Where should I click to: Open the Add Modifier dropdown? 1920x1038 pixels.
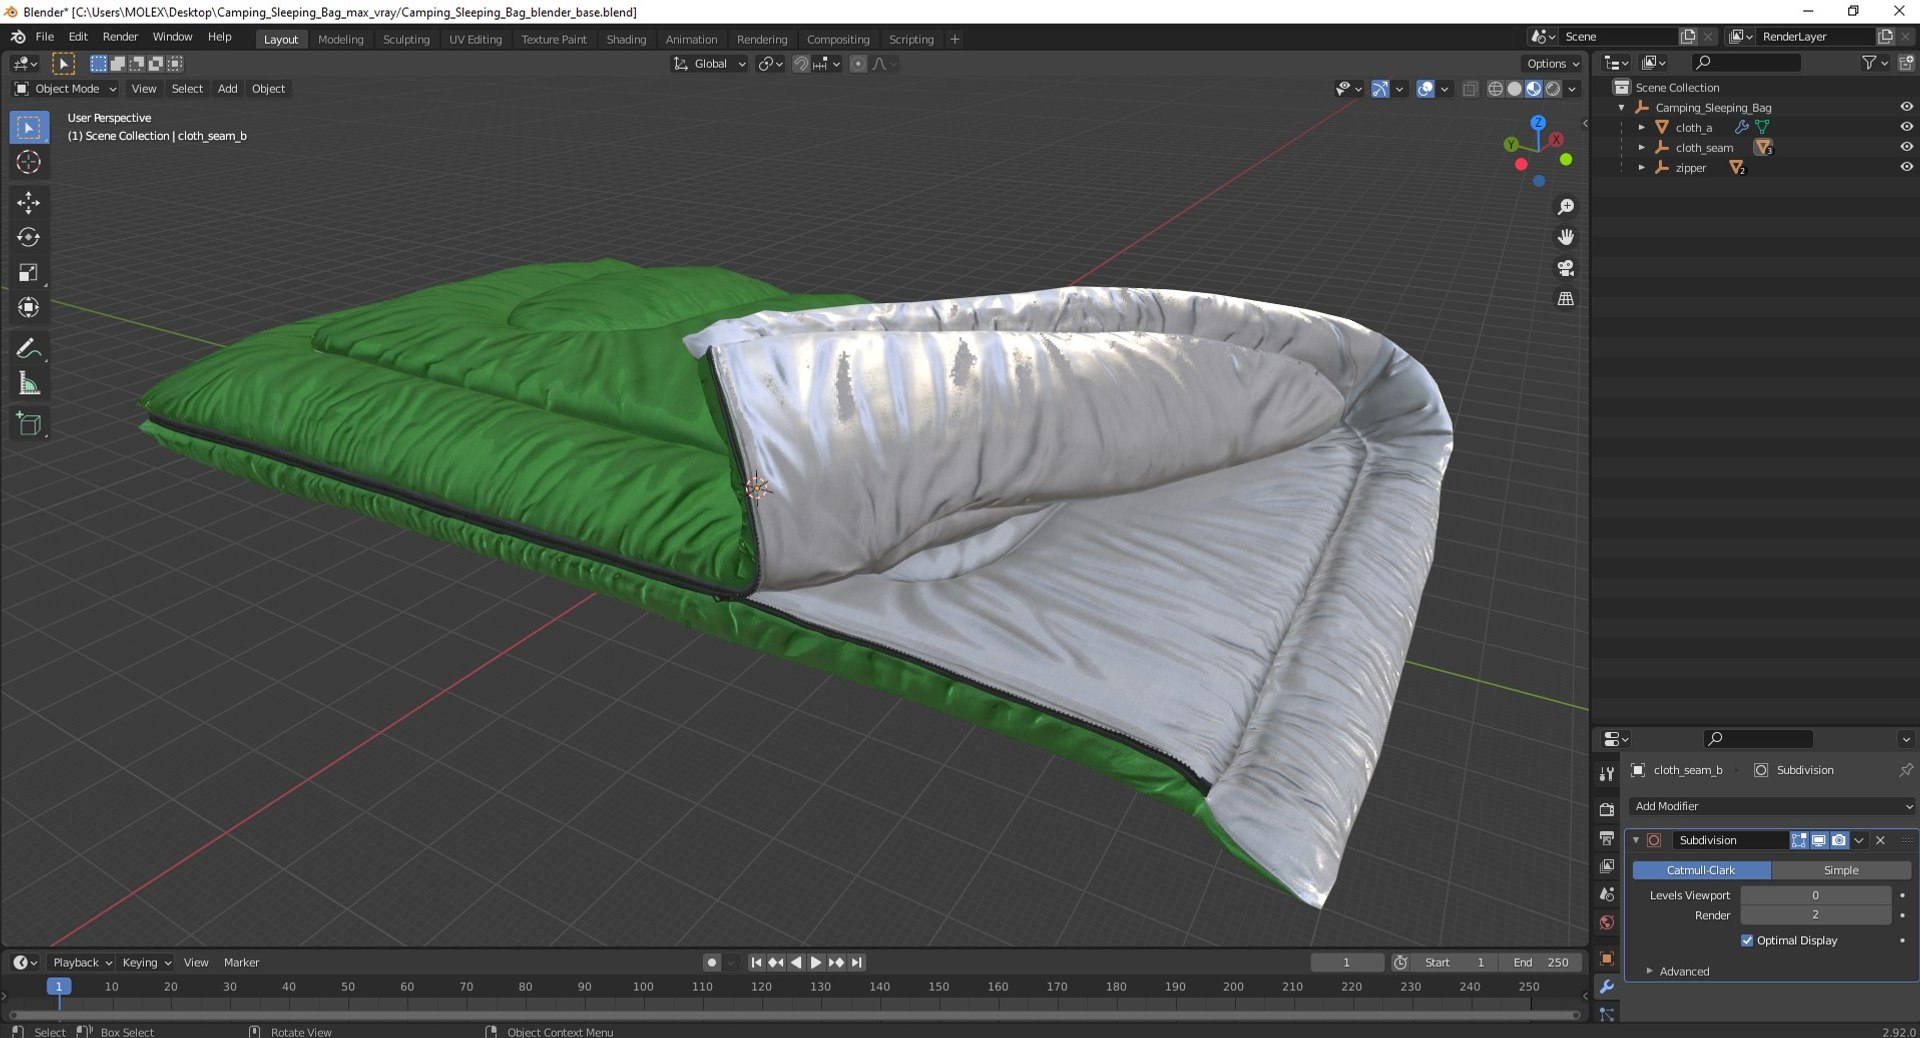point(1771,806)
